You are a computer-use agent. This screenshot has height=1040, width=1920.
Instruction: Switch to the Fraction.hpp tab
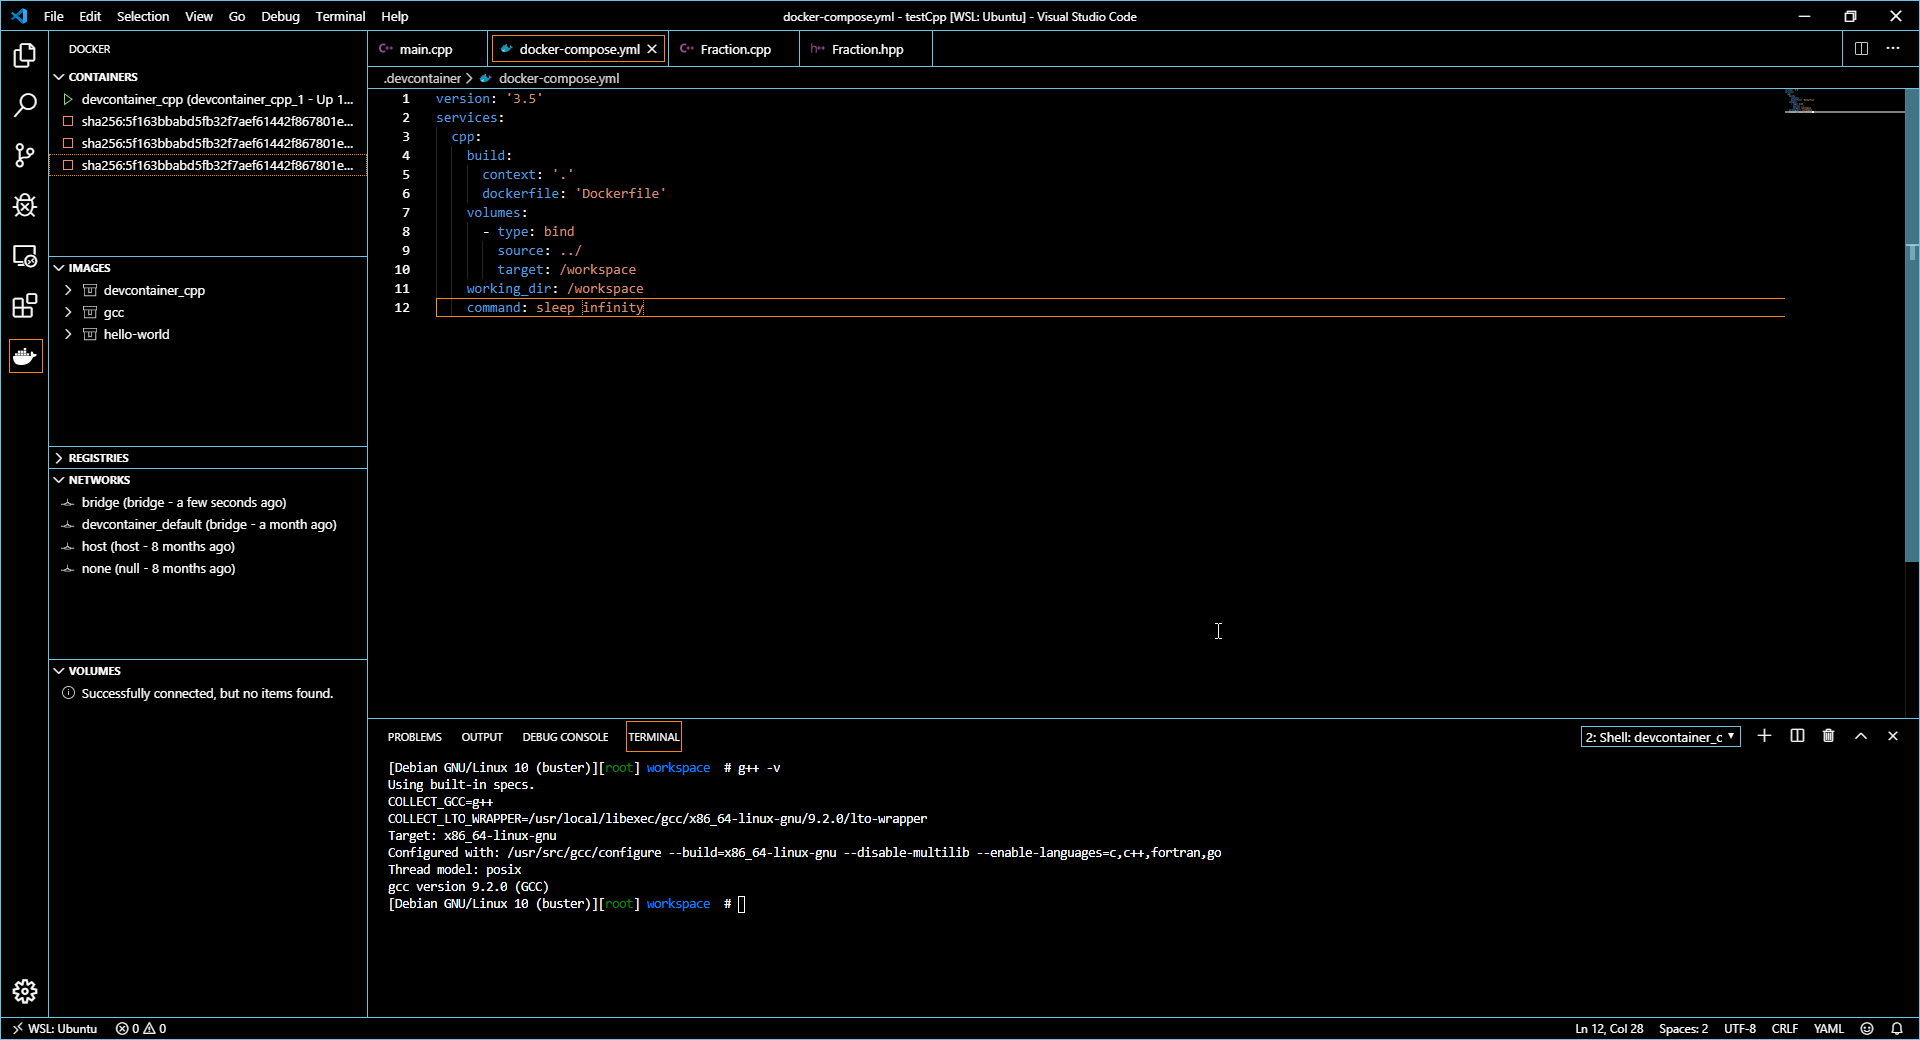[x=866, y=49]
